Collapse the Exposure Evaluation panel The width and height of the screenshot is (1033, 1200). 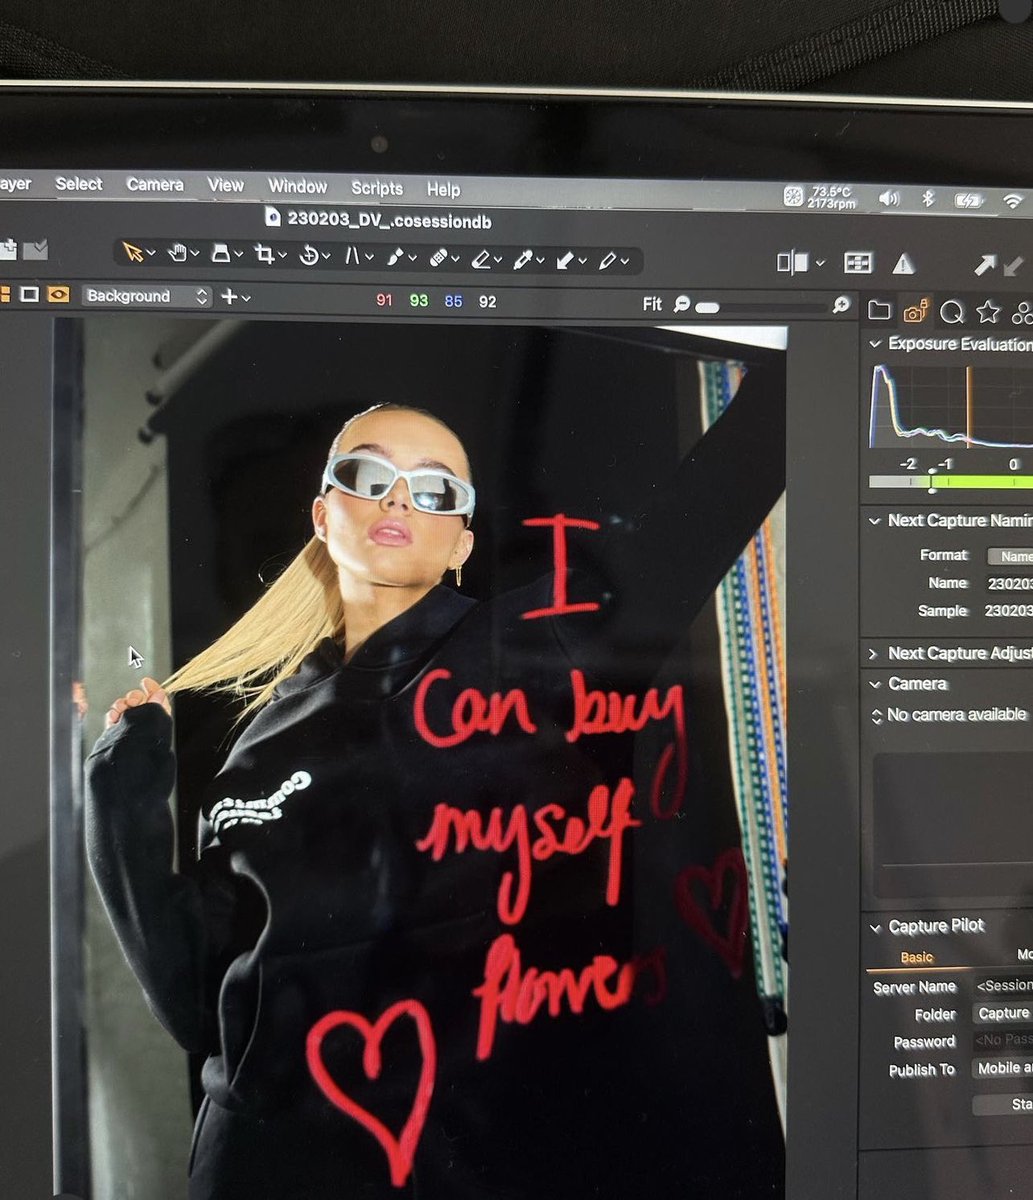[x=876, y=343]
